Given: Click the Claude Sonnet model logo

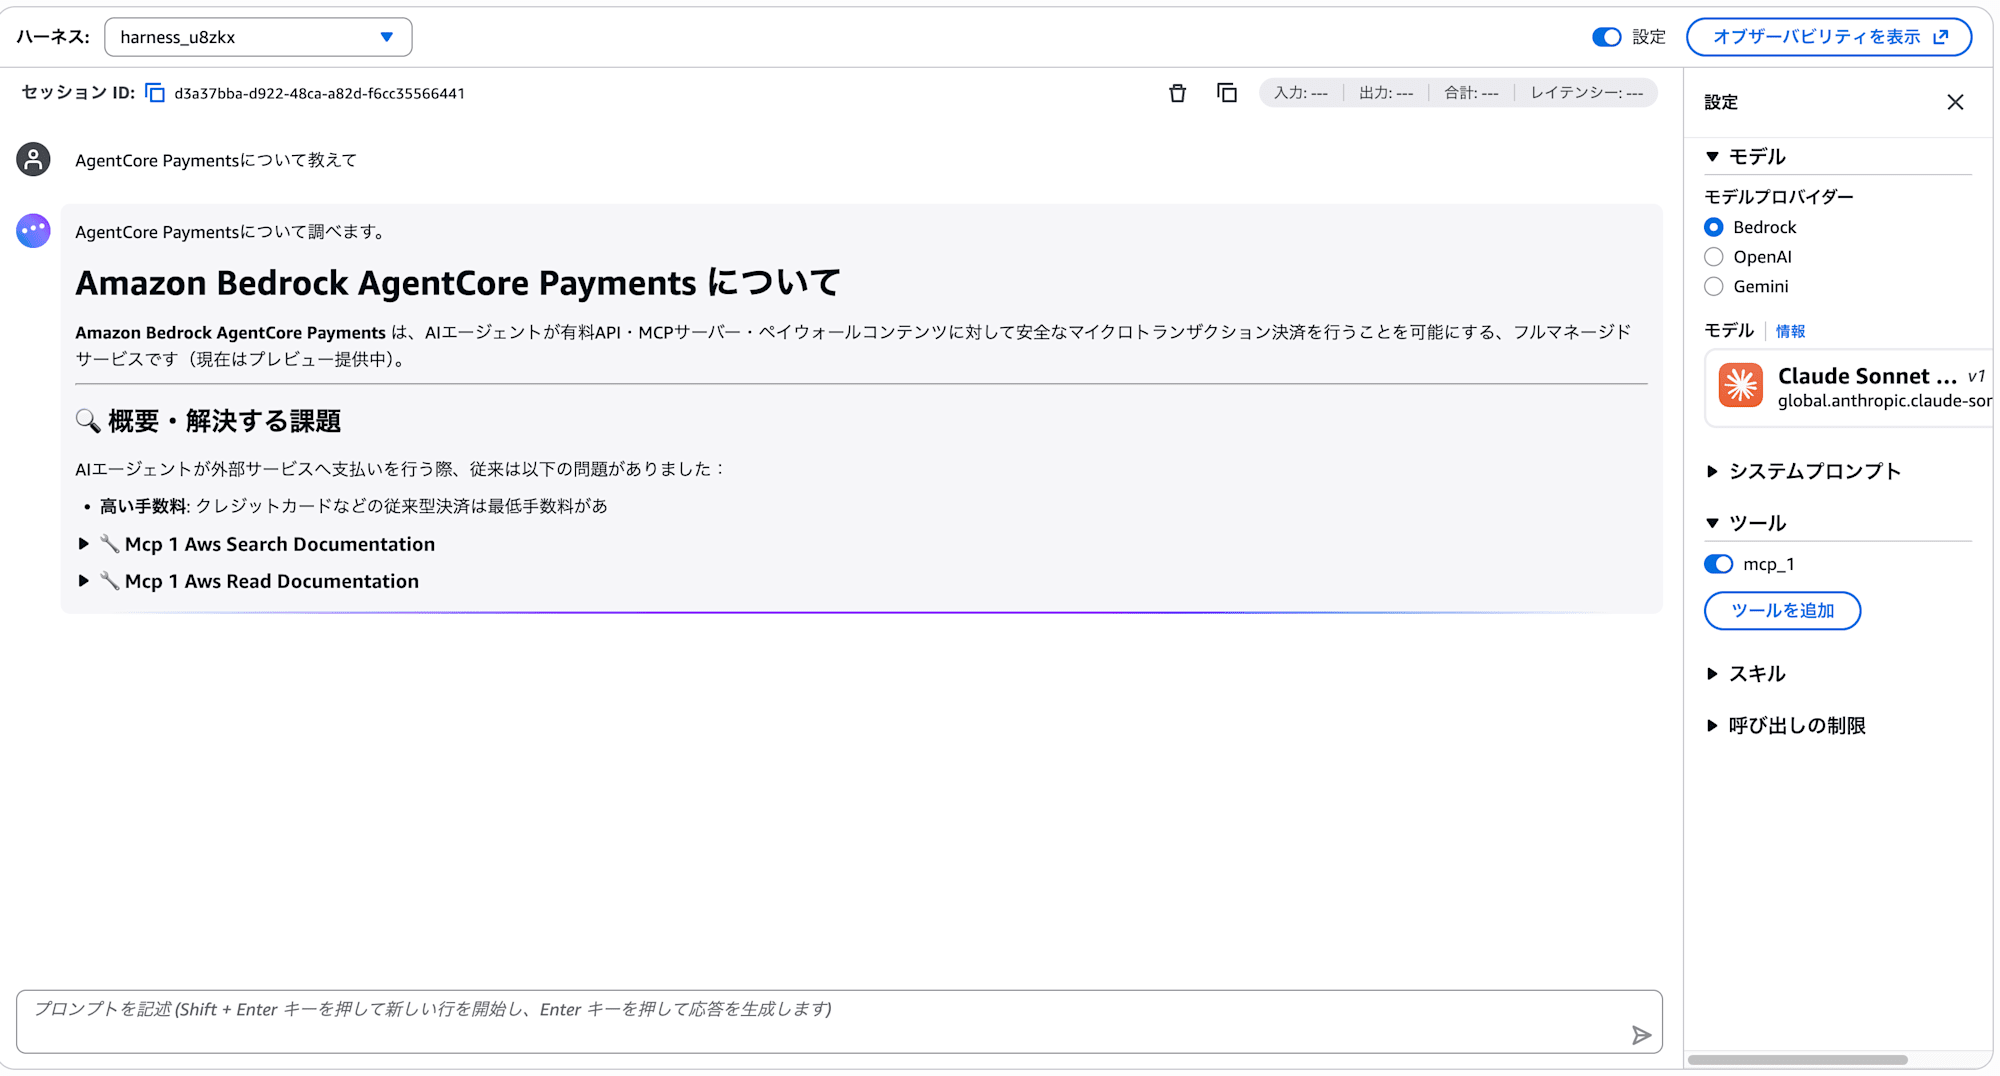Looking at the screenshot, I should tap(1741, 386).
